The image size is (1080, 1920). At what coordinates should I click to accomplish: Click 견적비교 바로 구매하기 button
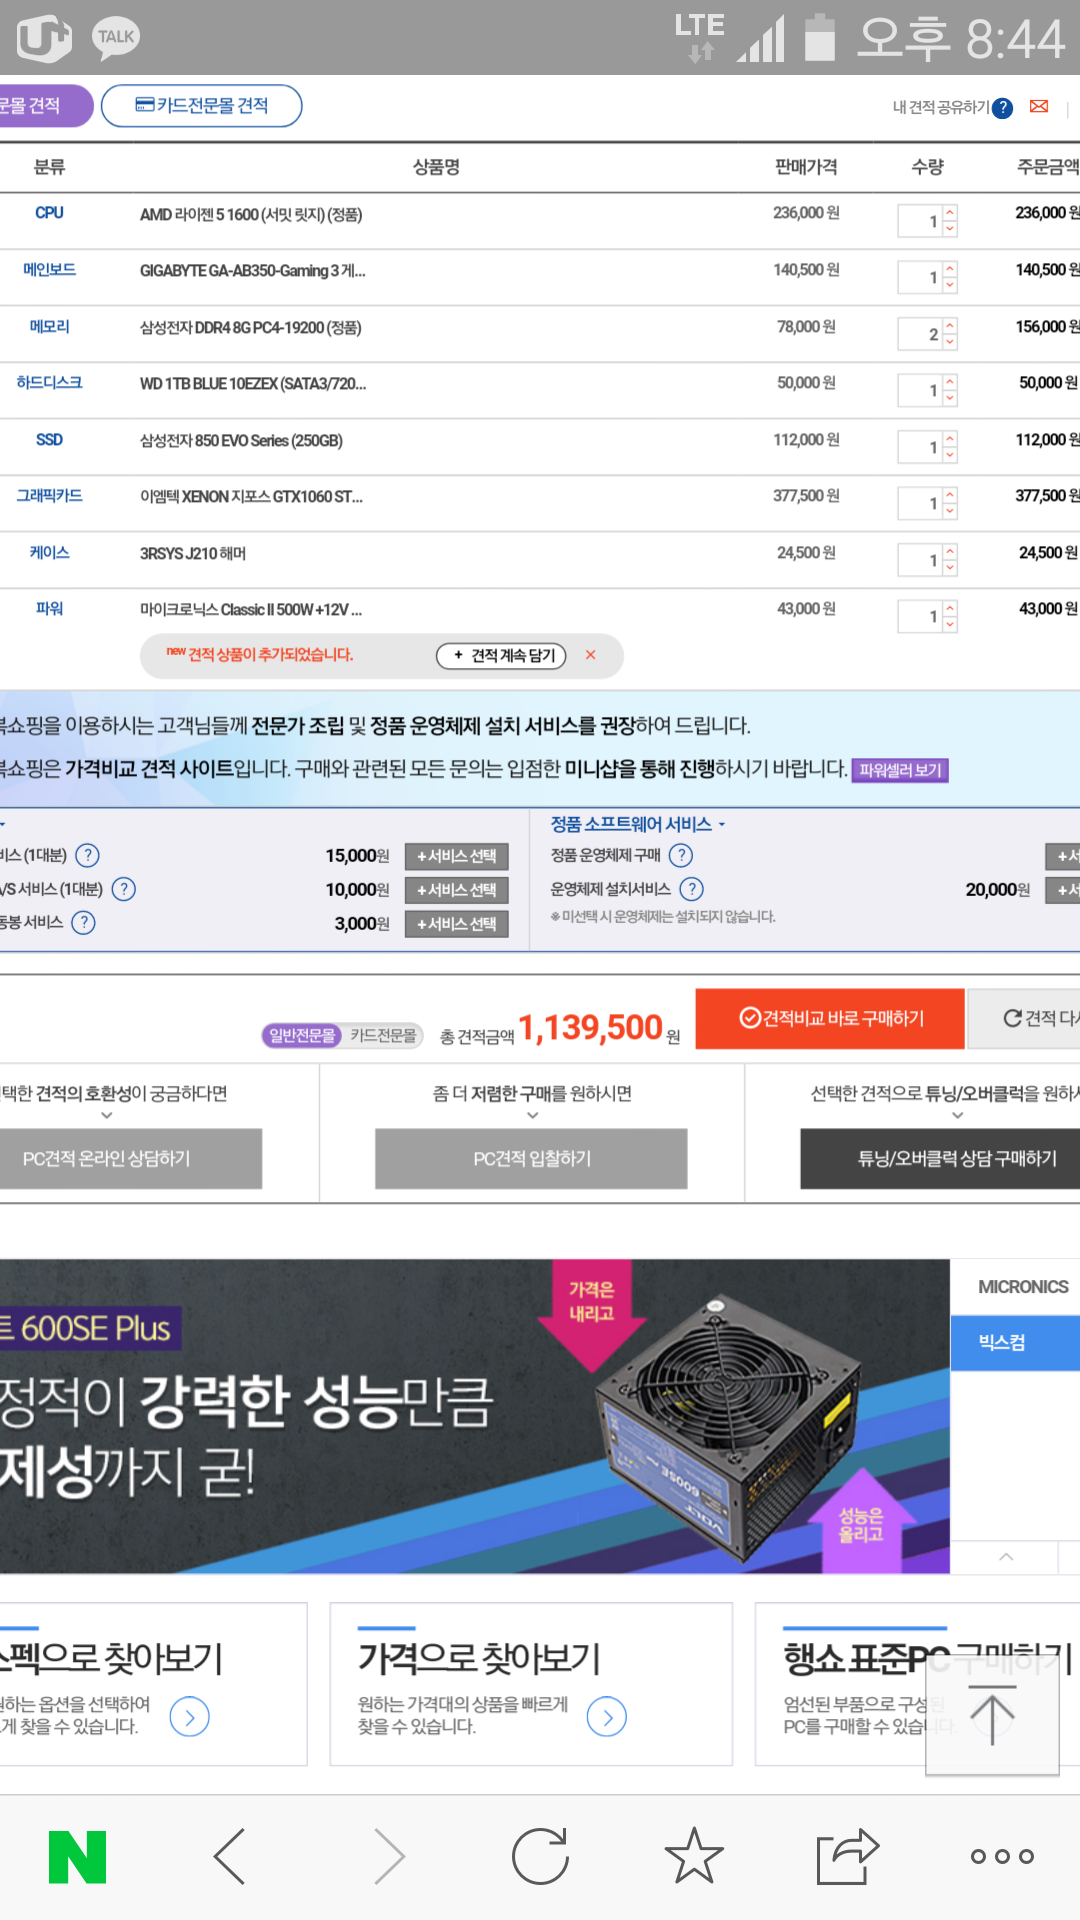pos(830,1018)
